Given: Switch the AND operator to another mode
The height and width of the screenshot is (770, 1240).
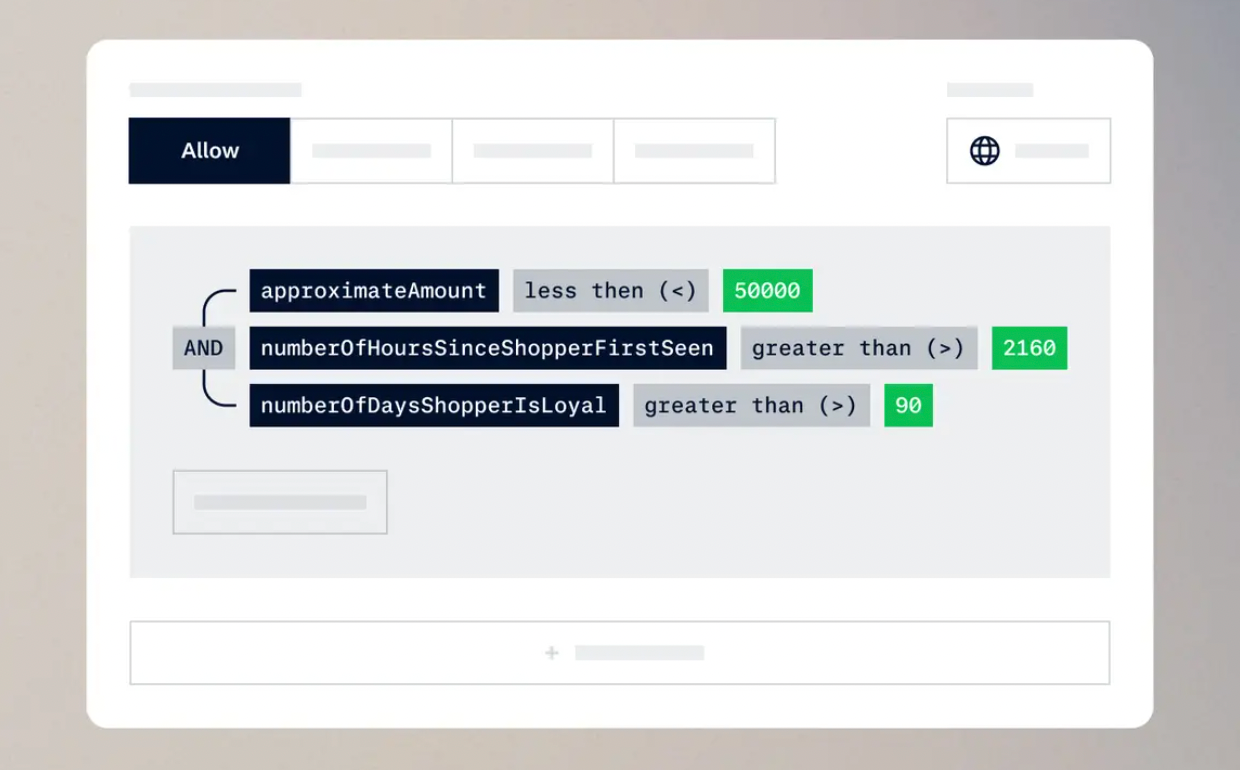Looking at the screenshot, I should [204, 348].
